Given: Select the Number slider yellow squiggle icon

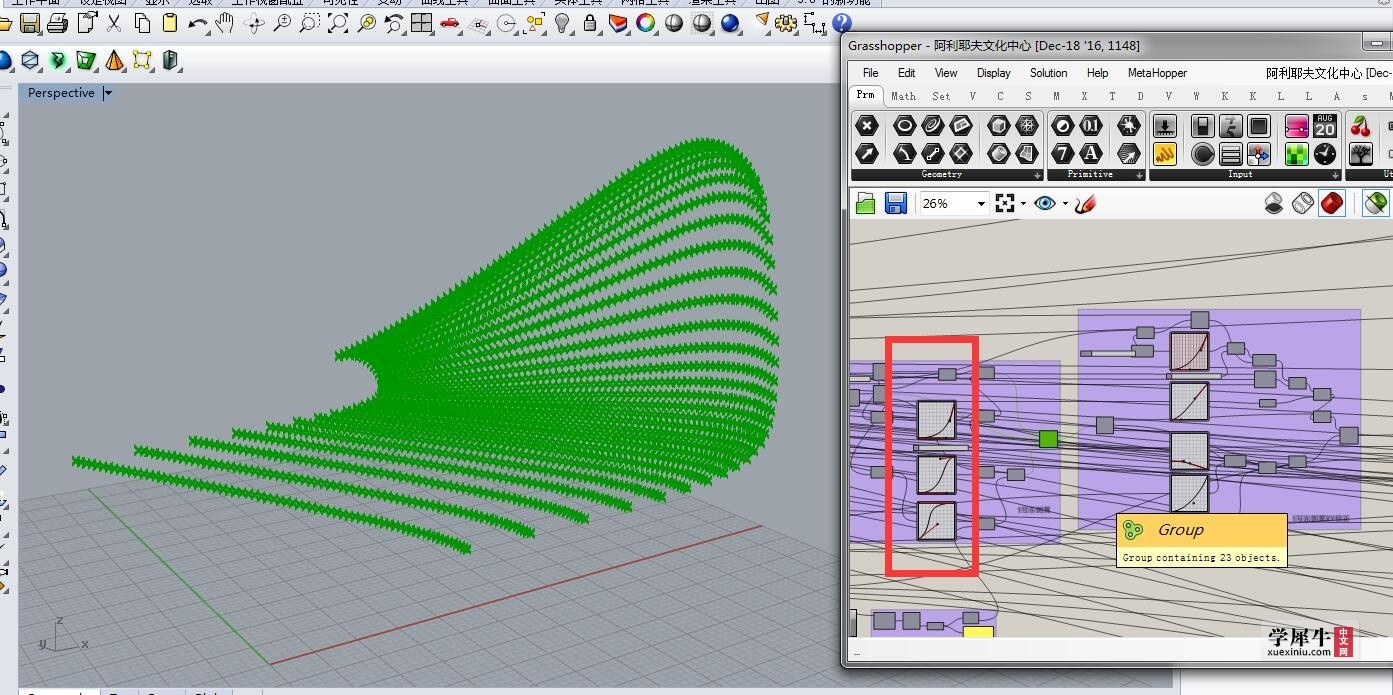Looking at the screenshot, I should point(1165,154).
